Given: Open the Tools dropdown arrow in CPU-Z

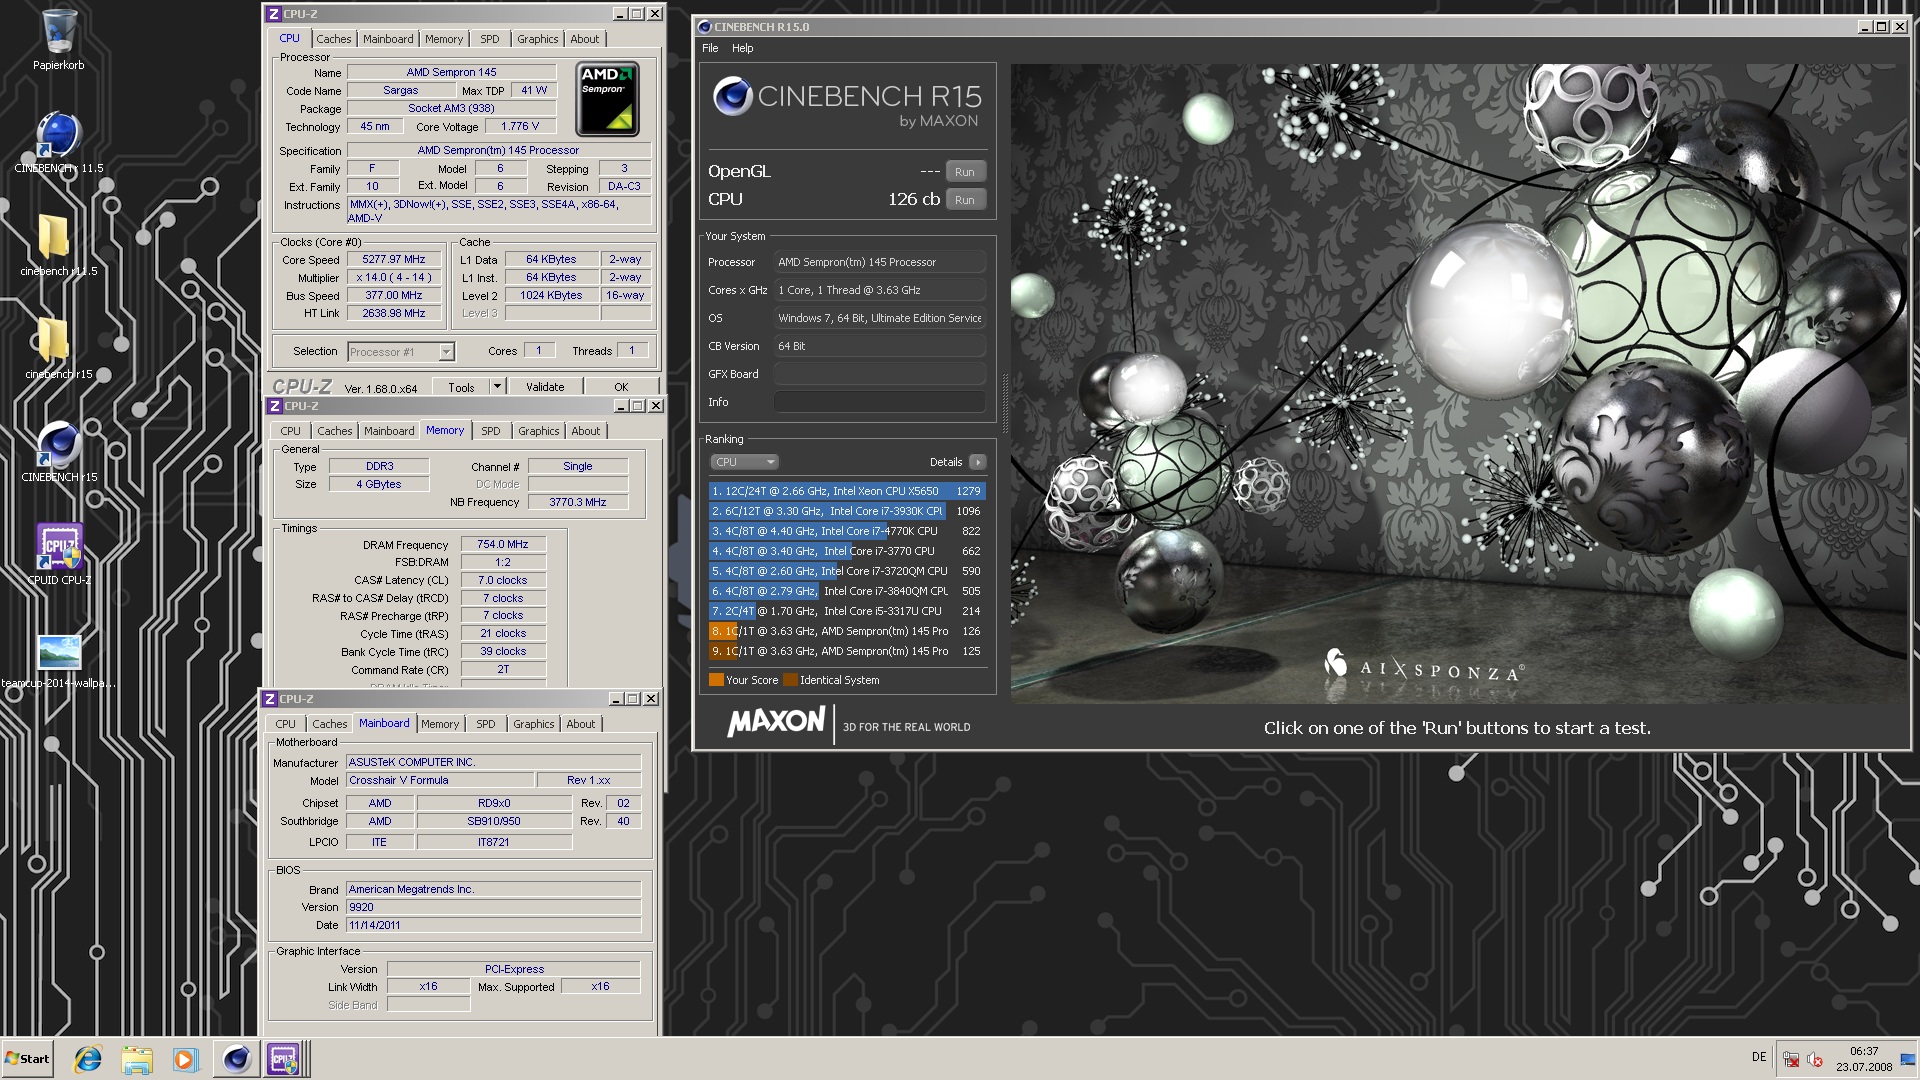Looking at the screenshot, I should (x=496, y=387).
